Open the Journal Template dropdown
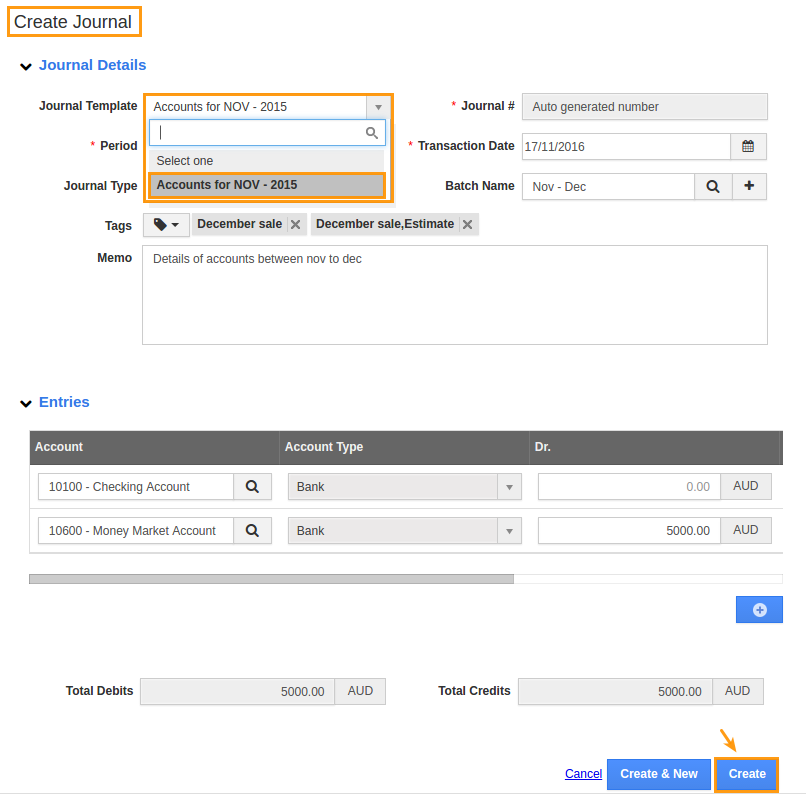Image resolution: width=806 pixels, height=794 pixels. (x=377, y=106)
